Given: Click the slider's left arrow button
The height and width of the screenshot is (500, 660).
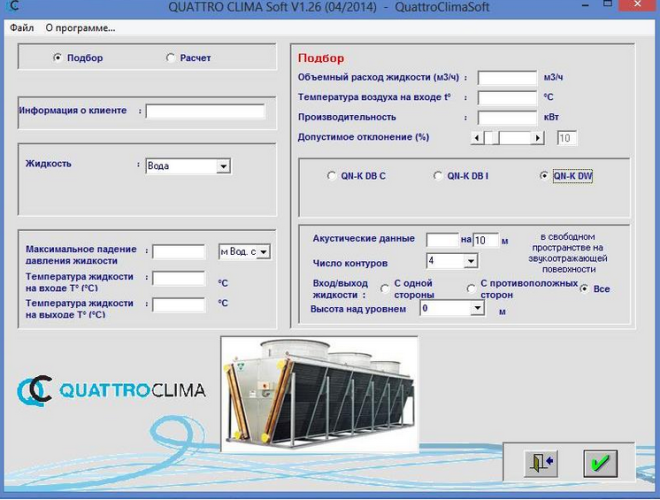Looking at the screenshot, I should 476,138.
